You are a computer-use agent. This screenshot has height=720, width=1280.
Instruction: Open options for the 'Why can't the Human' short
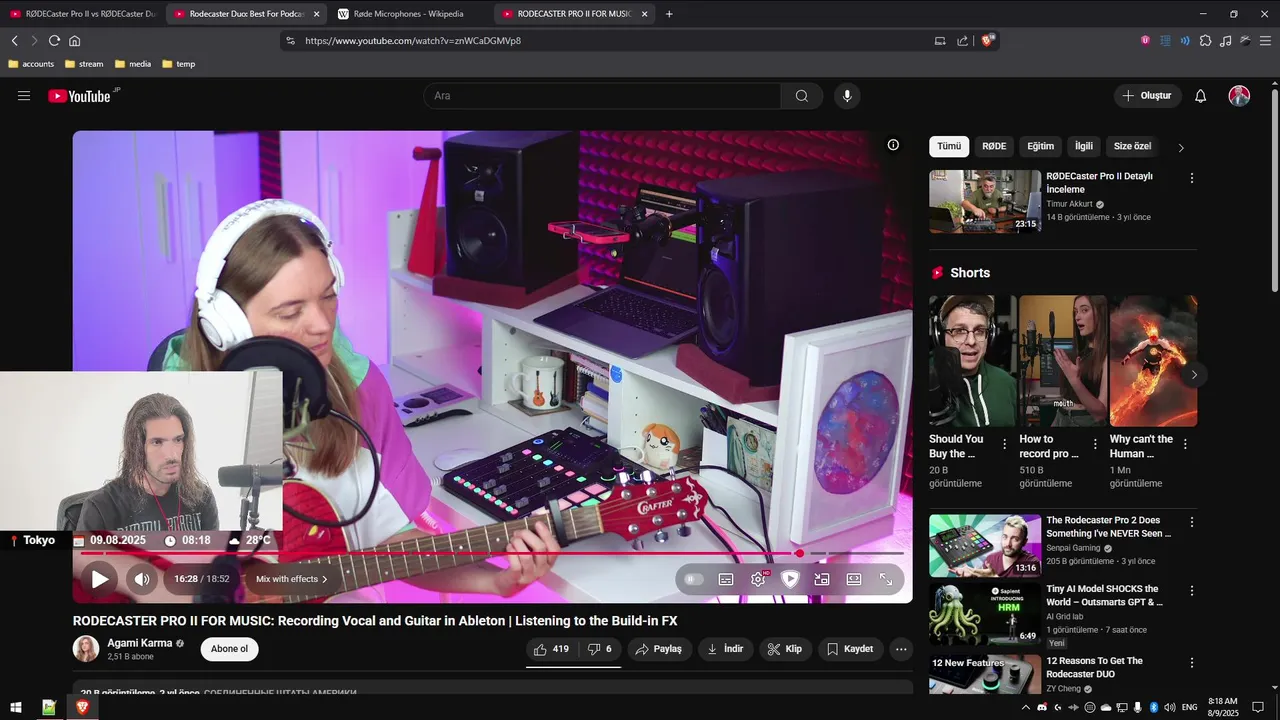(1185, 444)
